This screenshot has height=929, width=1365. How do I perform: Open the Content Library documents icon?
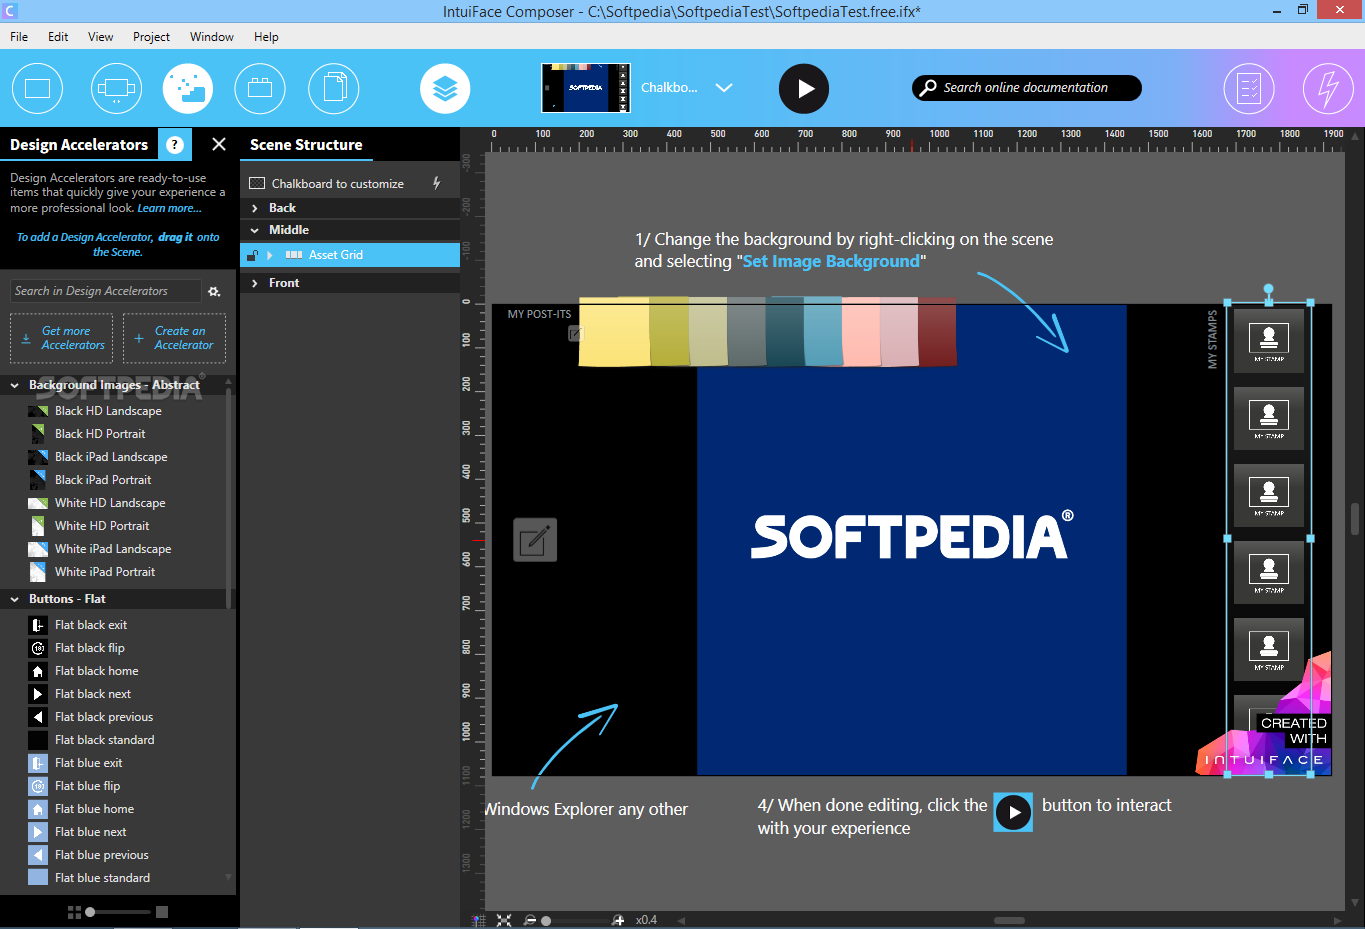(x=334, y=88)
